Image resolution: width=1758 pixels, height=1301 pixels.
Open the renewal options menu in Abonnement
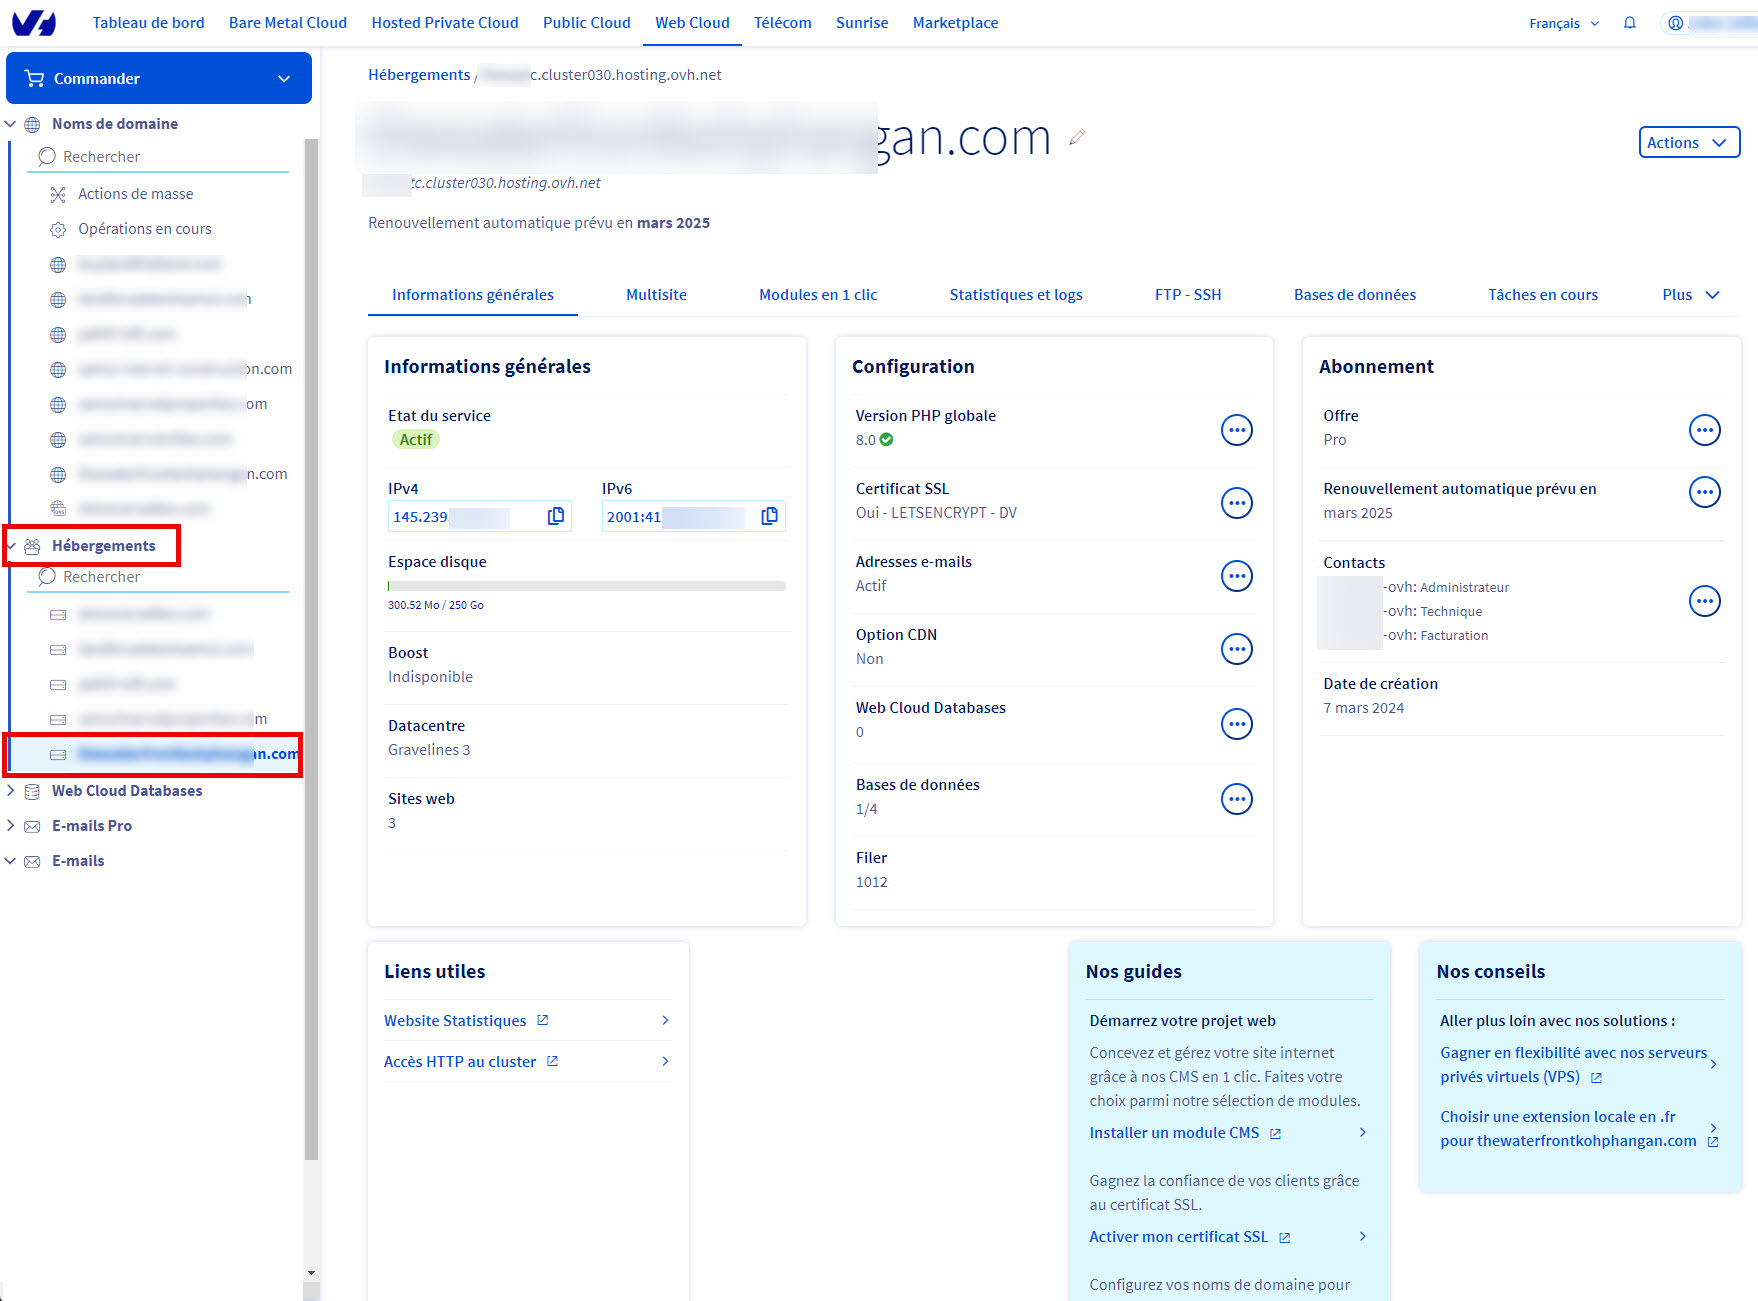click(1705, 492)
